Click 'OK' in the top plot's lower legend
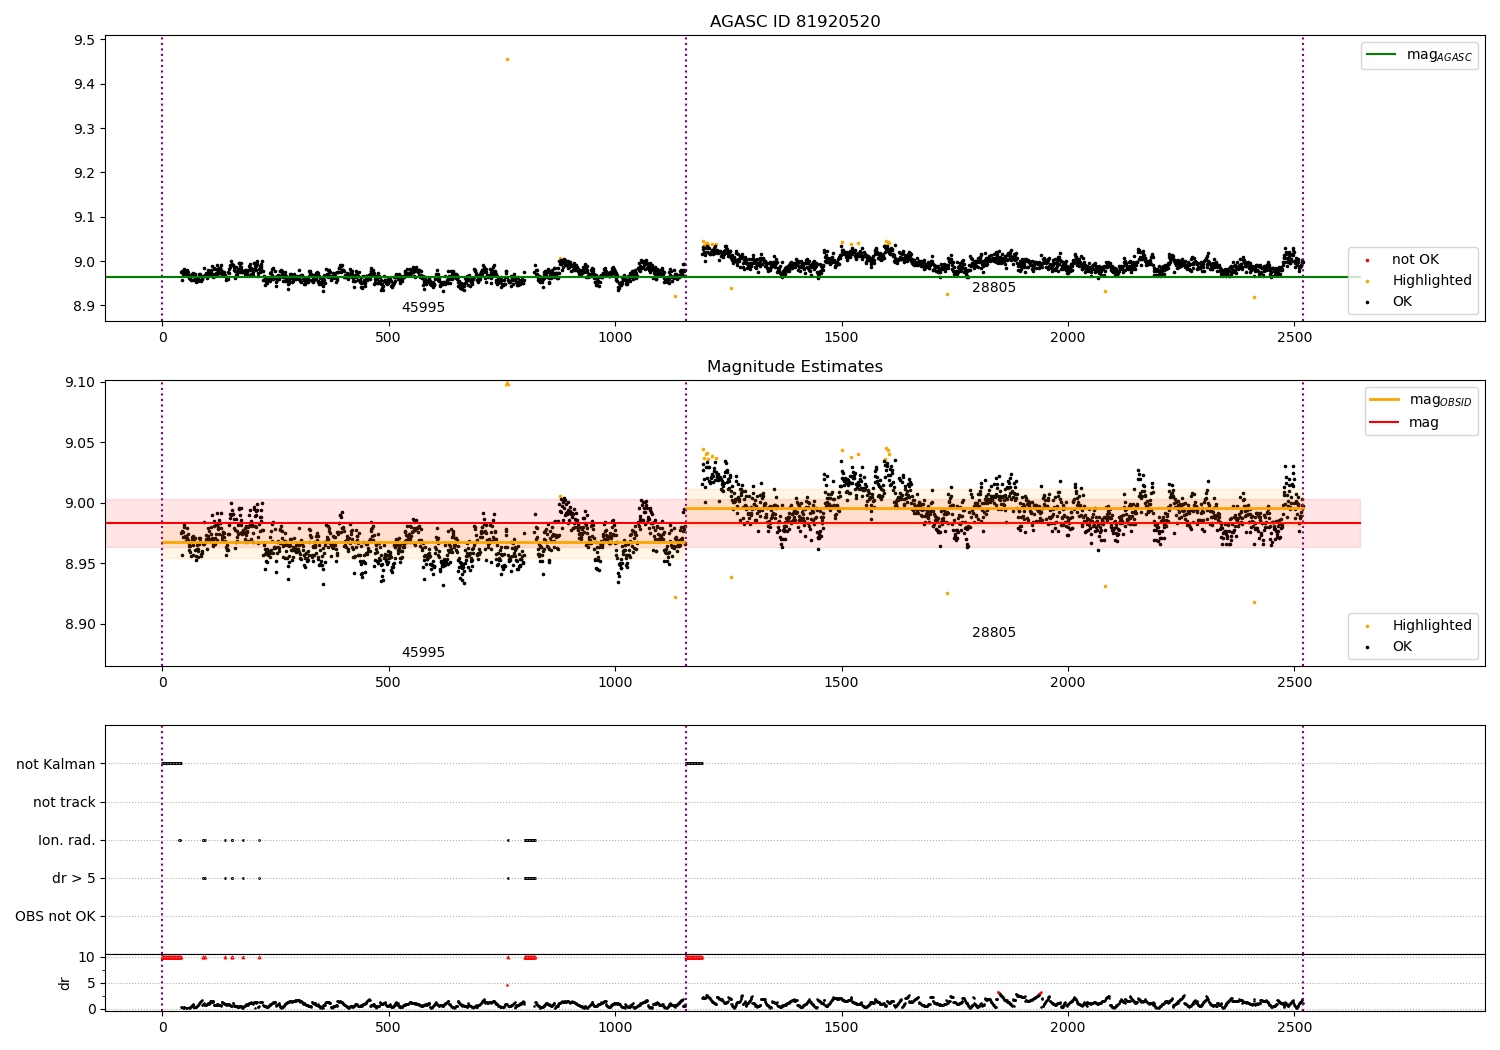This screenshot has width=1500, height=1050. click(x=1402, y=302)
